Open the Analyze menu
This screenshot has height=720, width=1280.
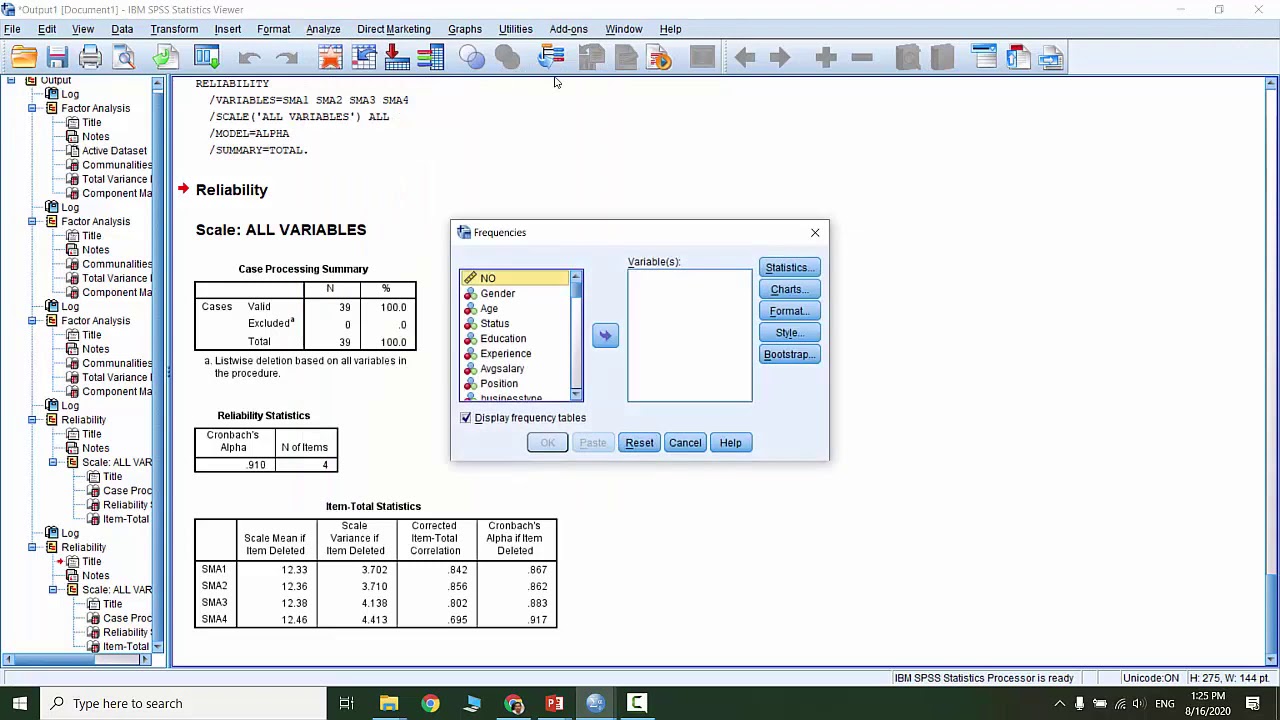pos(323,29)
